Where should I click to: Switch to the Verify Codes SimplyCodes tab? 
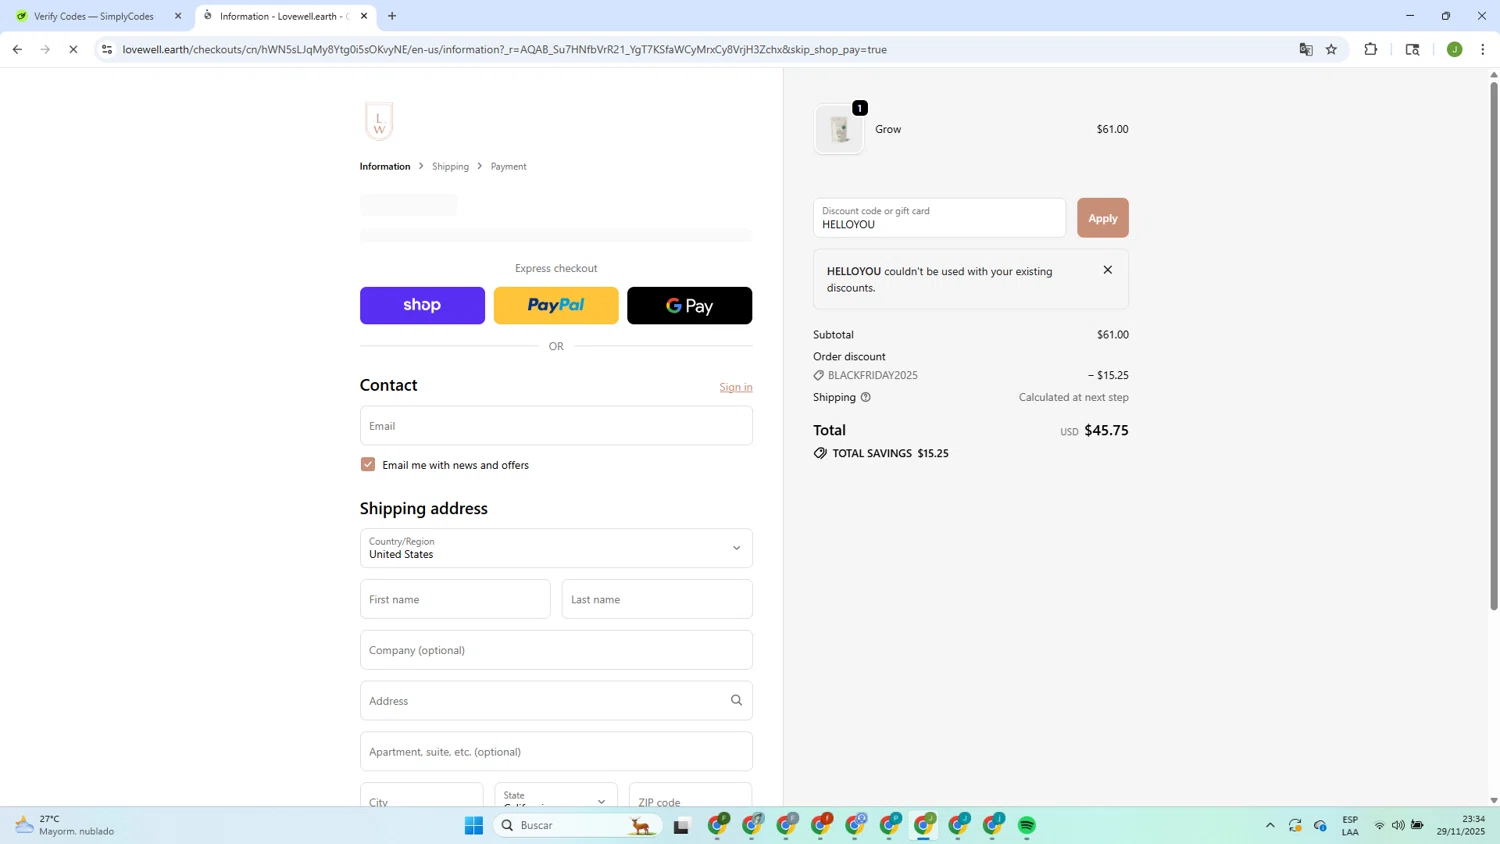tap(97, 16)
